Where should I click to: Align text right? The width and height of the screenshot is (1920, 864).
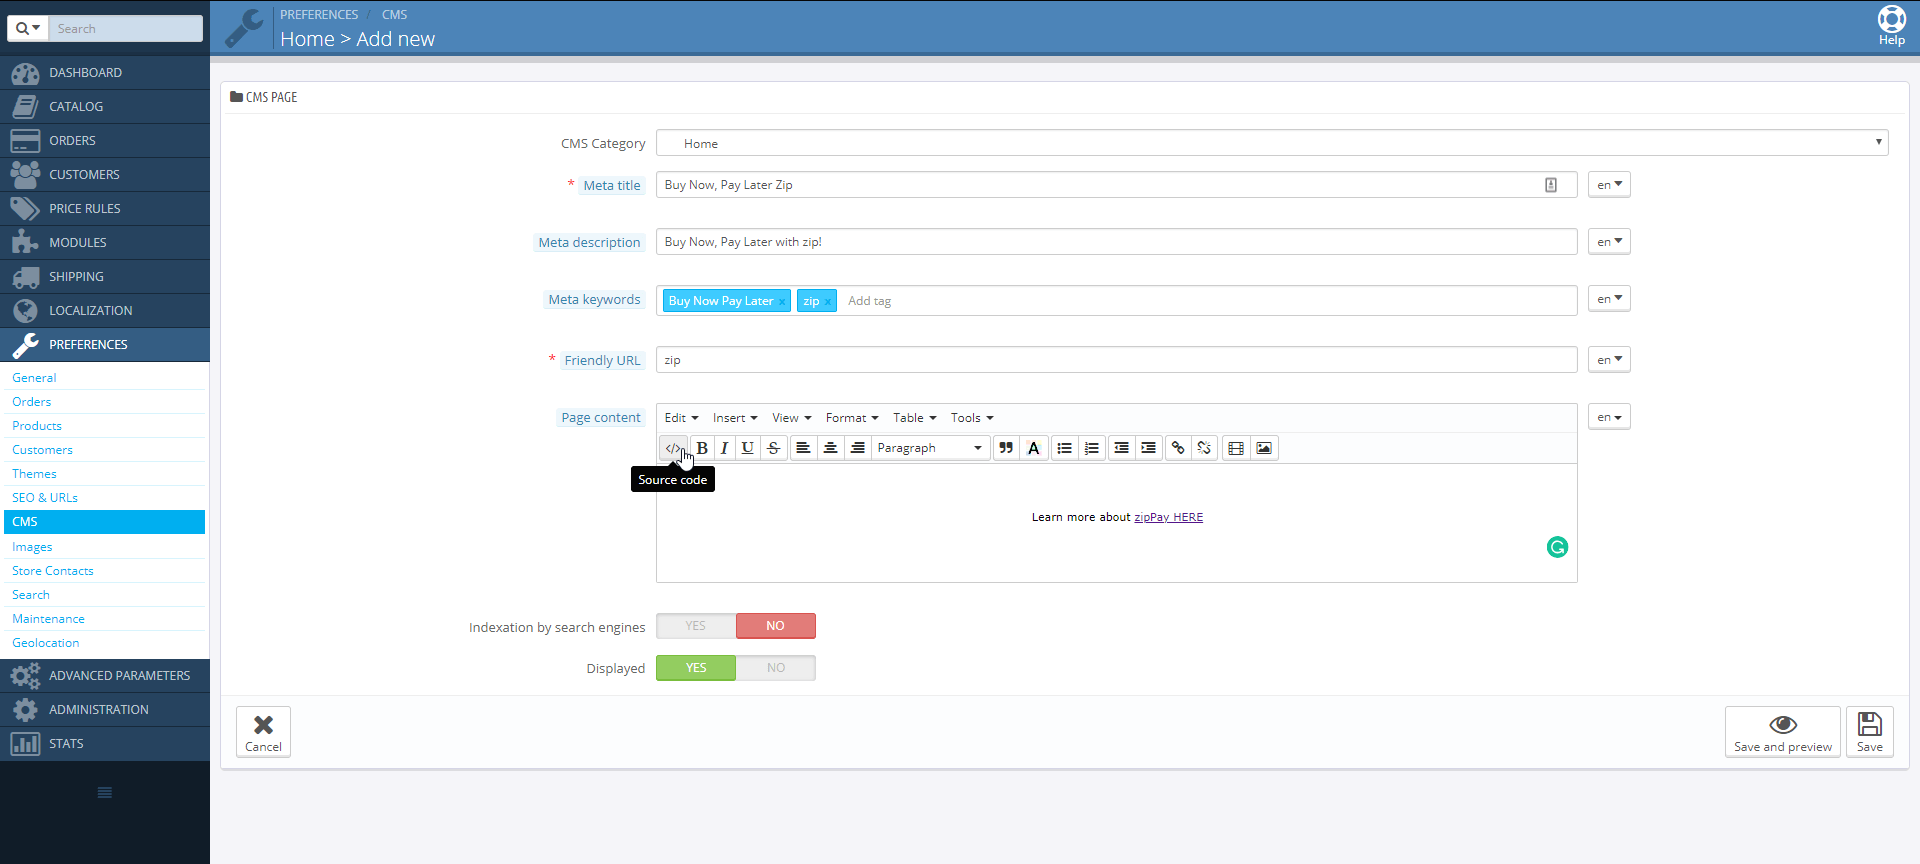tap(857, 448)
